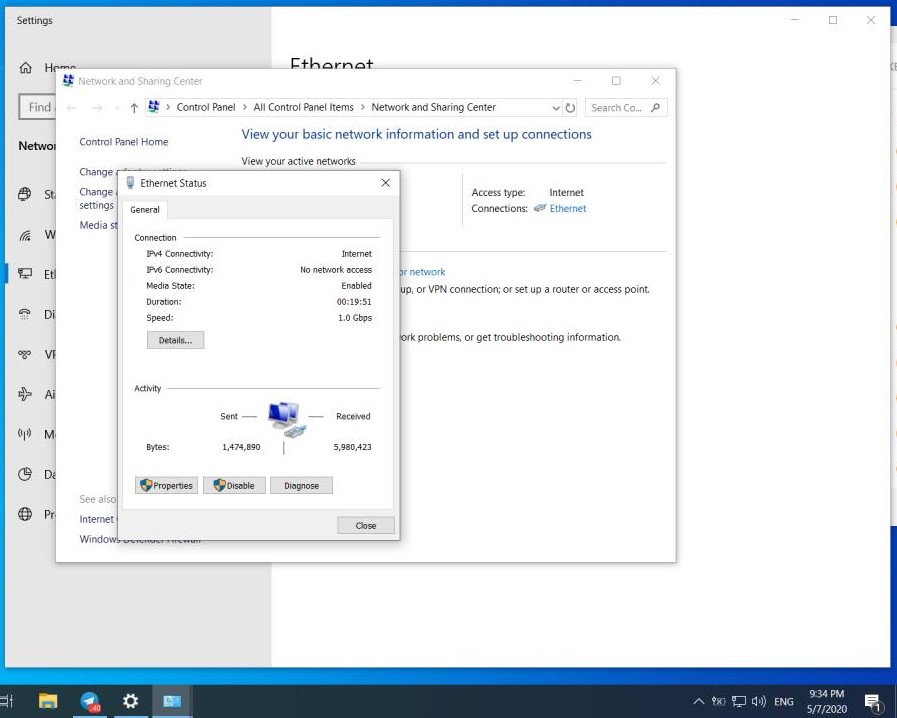Click the sent bytes value 1,474,890
897x718 pixels.
[241, 447]
